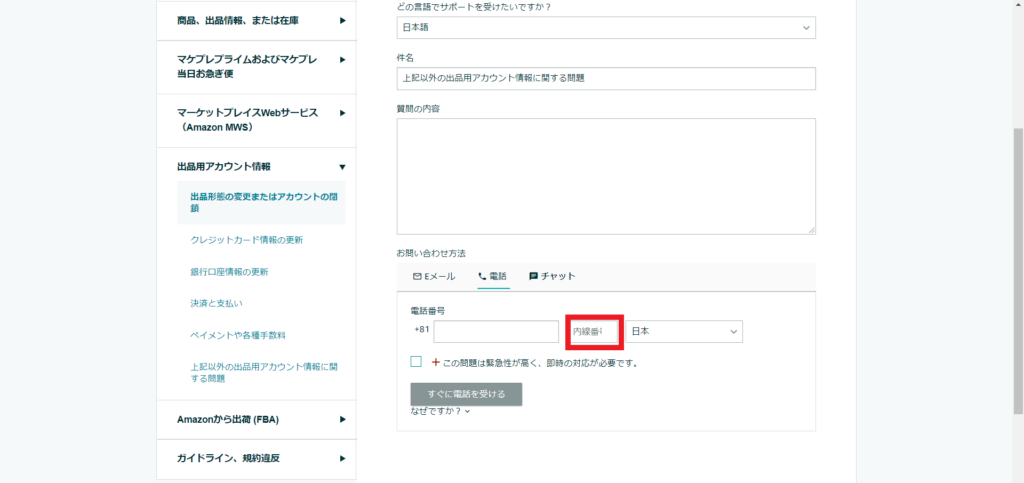Select the チャット contact tab
The width and height of the screenshot is (1024, 483).
[x=552, y=276]
